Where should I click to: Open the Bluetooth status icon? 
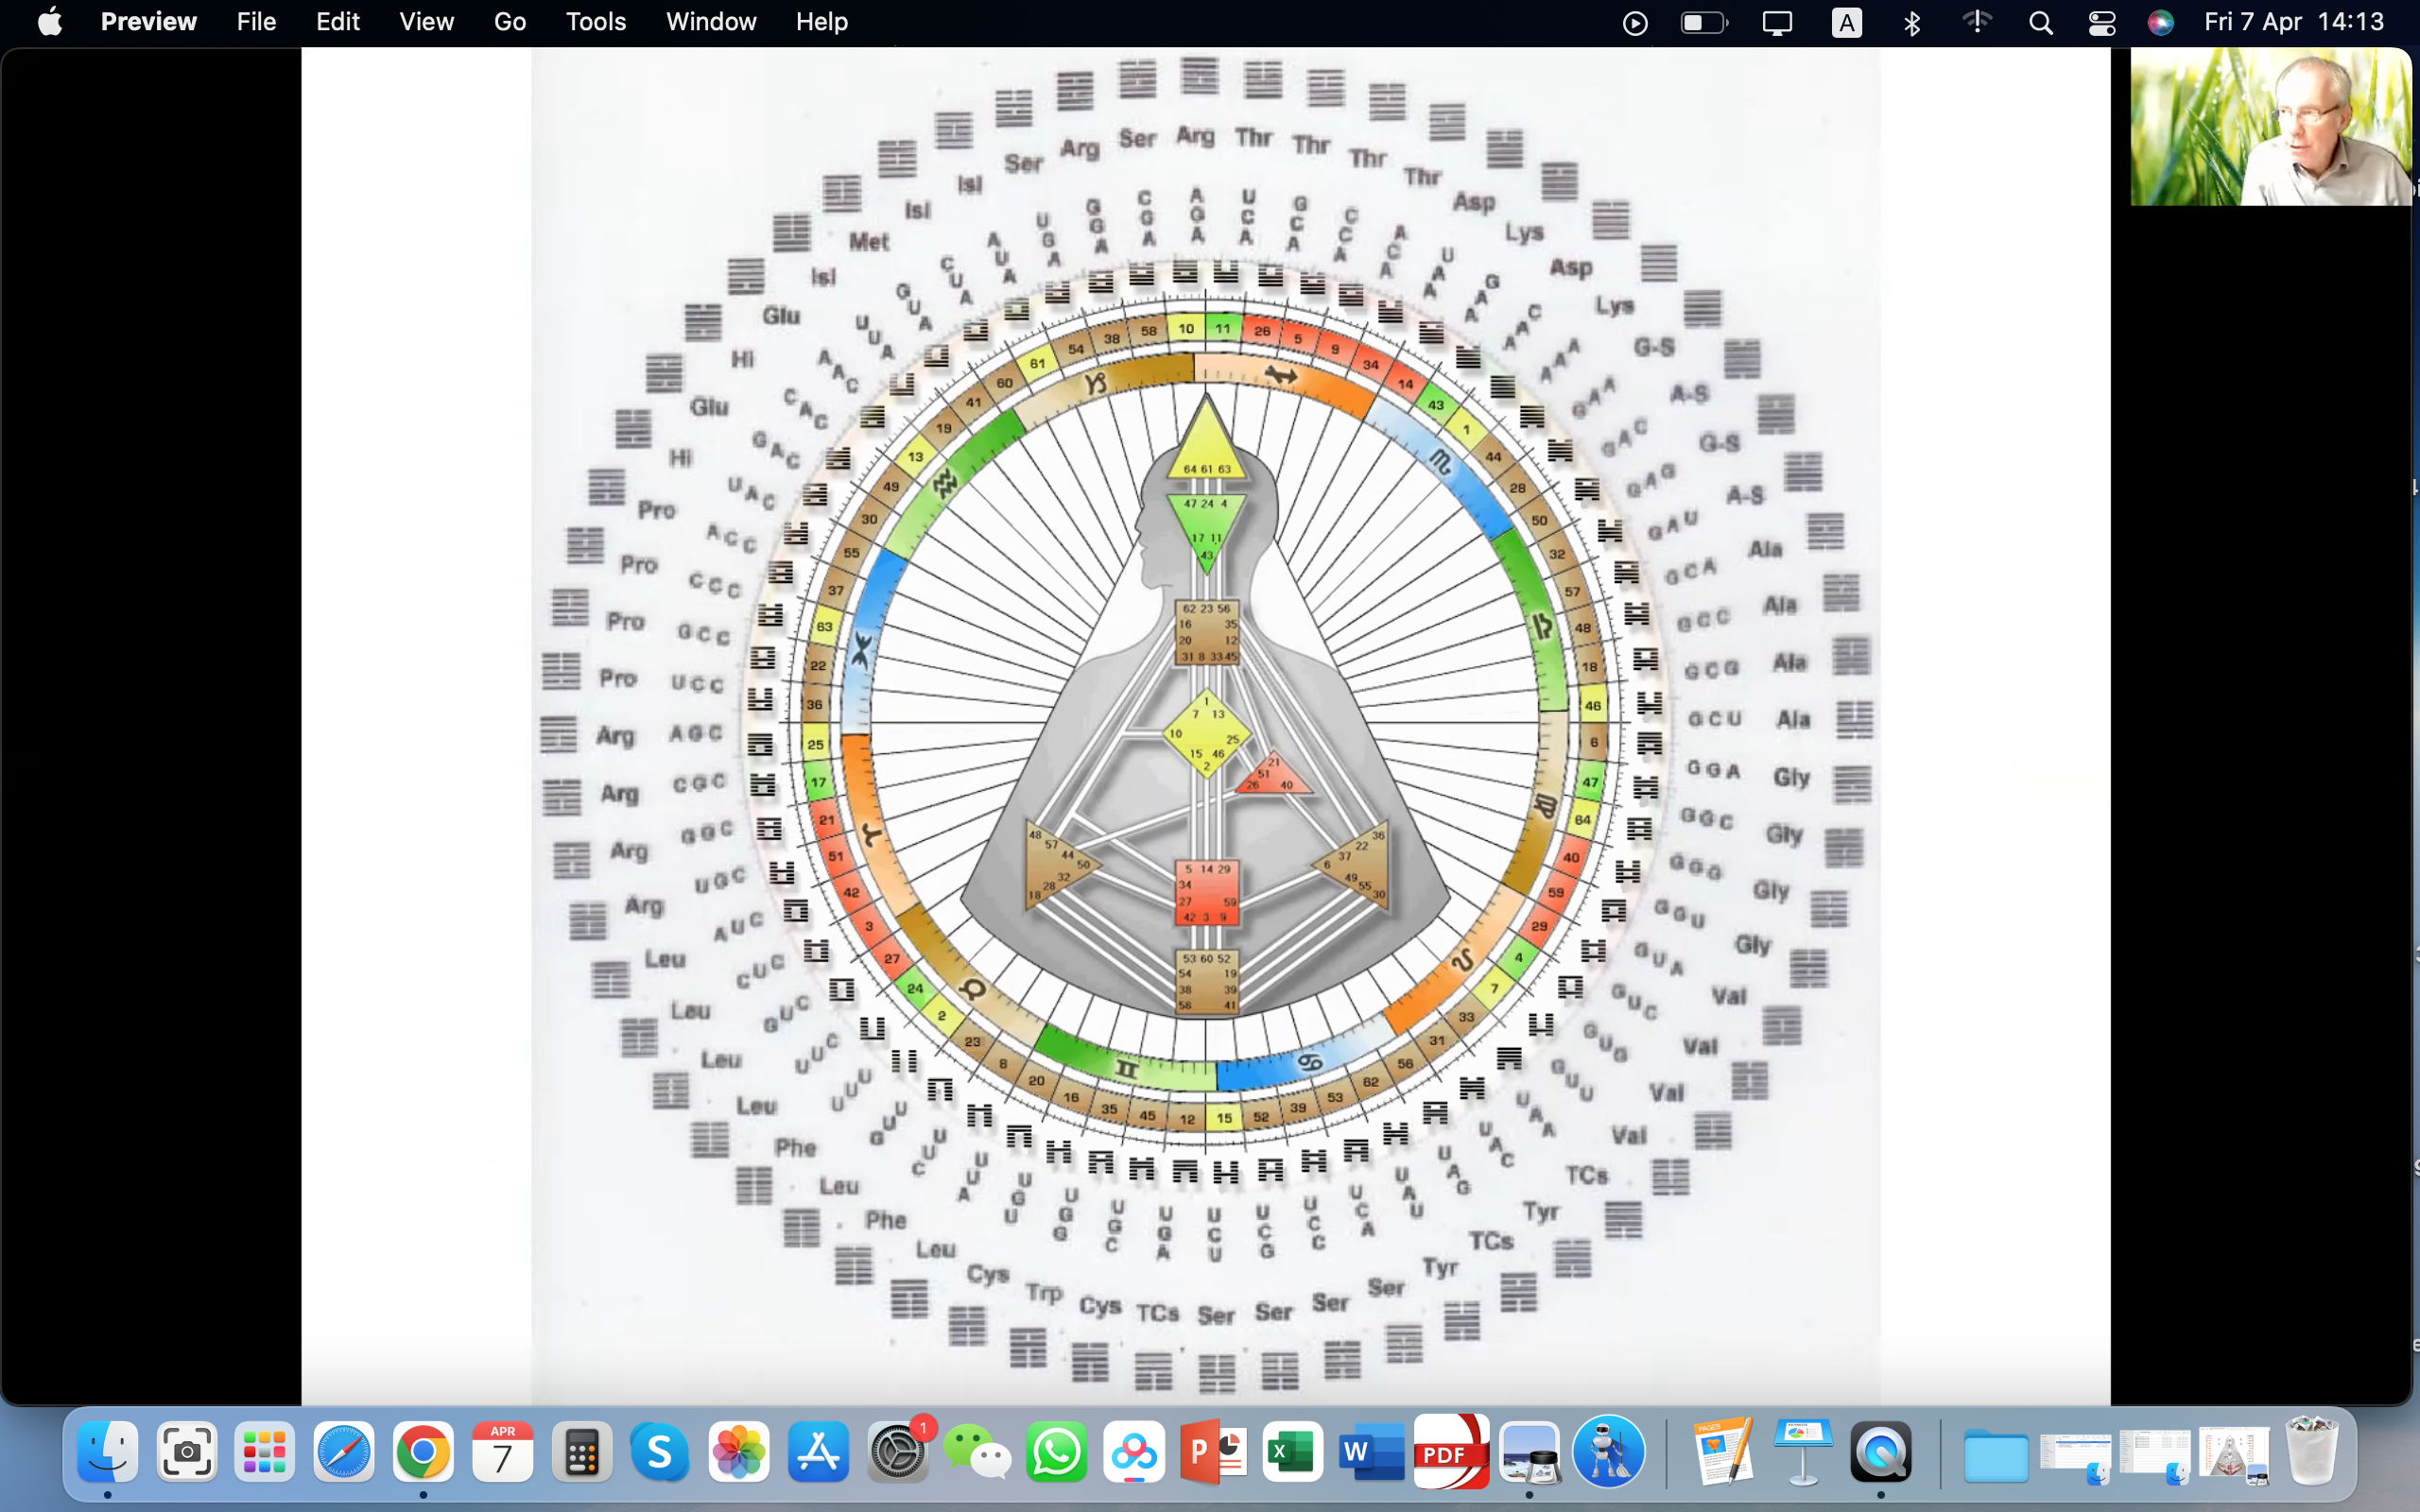coord(1911,22)
